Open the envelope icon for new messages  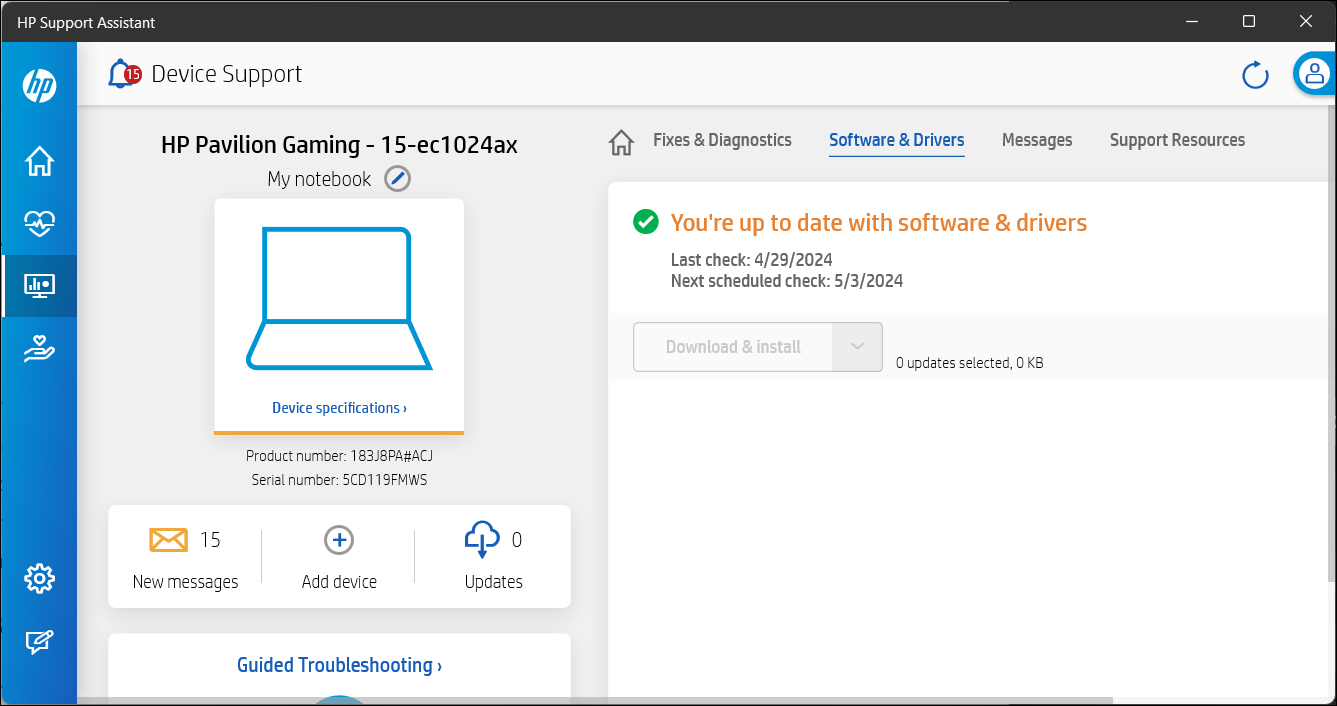click(169, 539)
